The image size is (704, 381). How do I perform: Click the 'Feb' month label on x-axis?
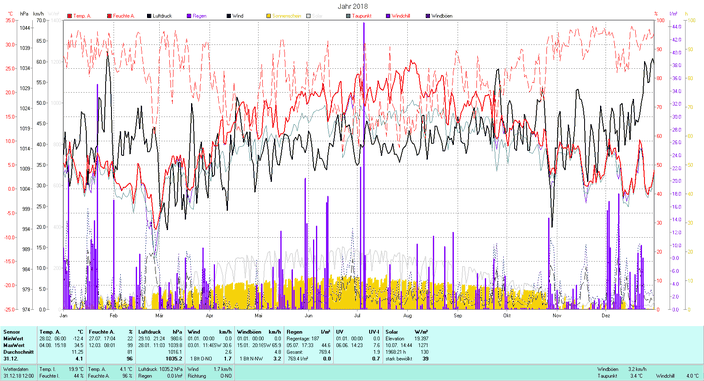coord(113,315)
